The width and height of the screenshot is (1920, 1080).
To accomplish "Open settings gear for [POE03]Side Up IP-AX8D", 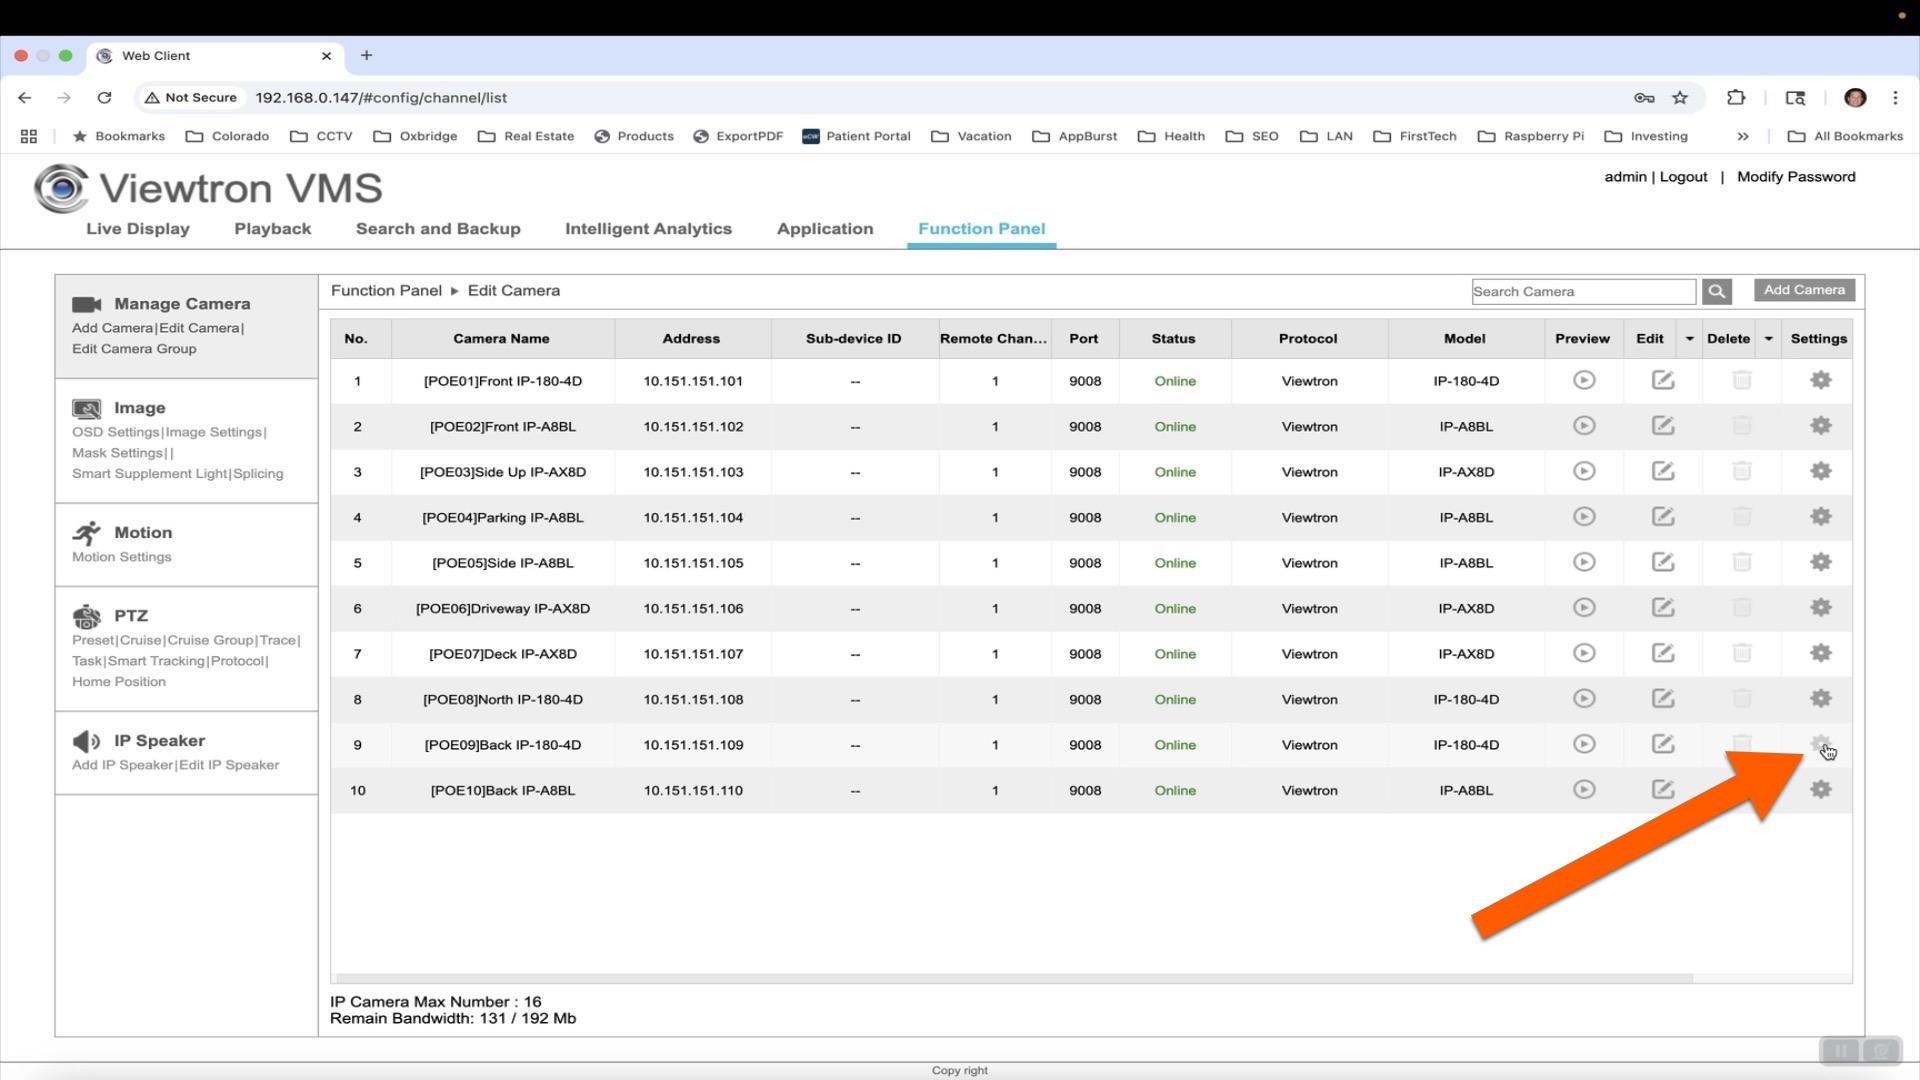I will 1821,471.
